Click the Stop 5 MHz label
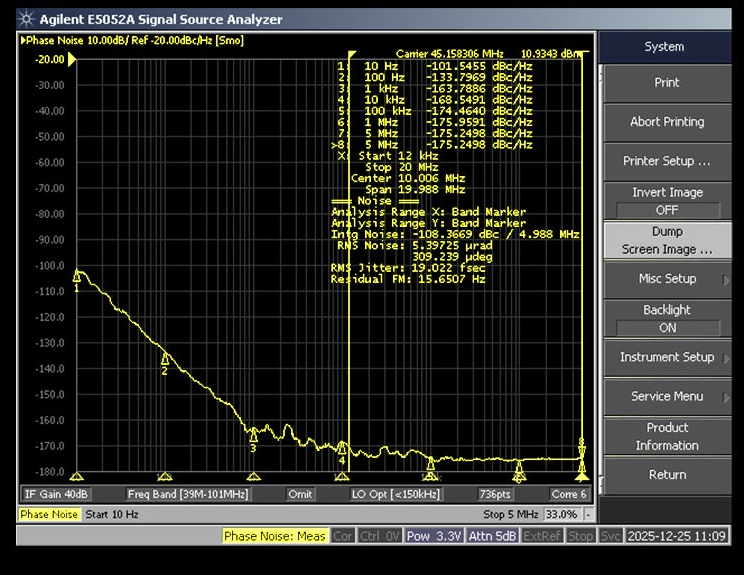744x575 pixels. coord(511,515)
